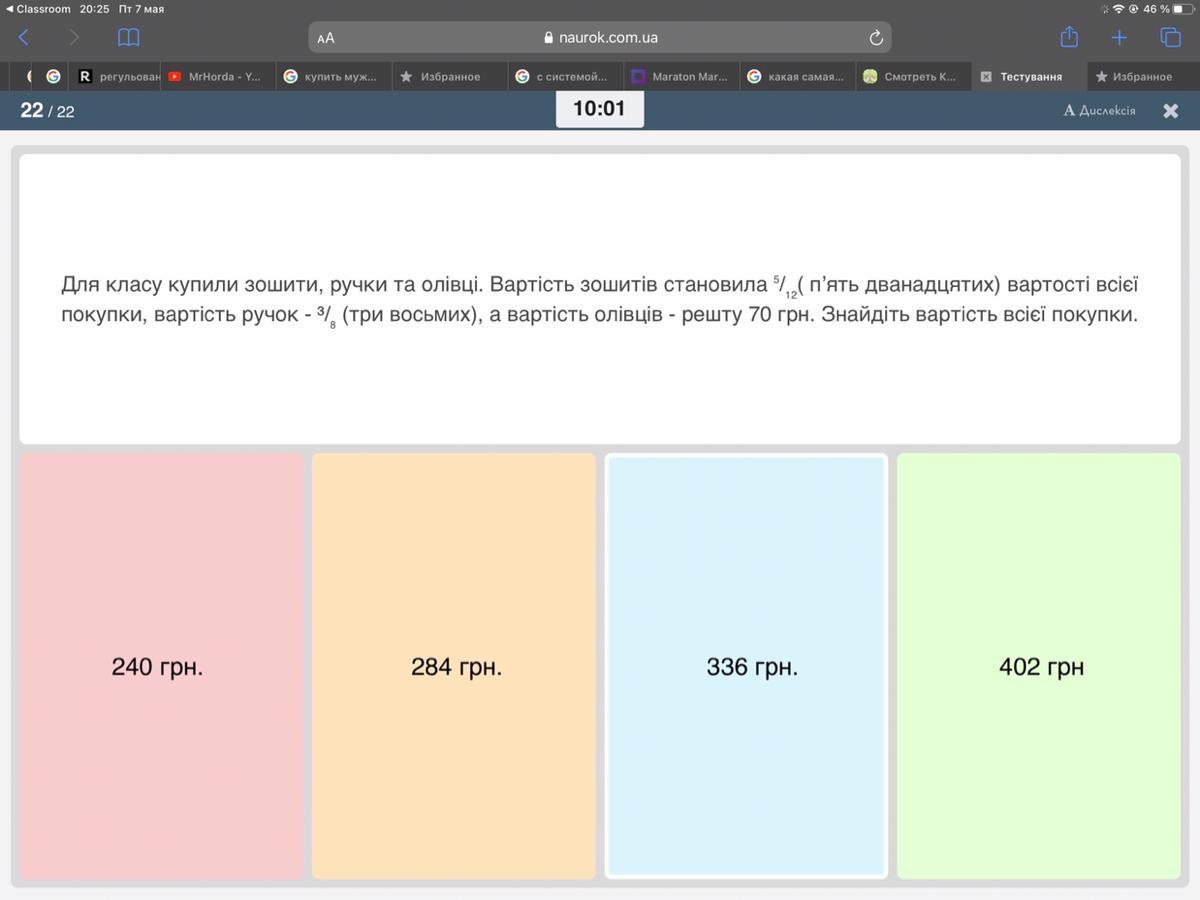Choose the 336 грн. answer
Viewport: 1200px width, 900px height.
pos(746,667)
